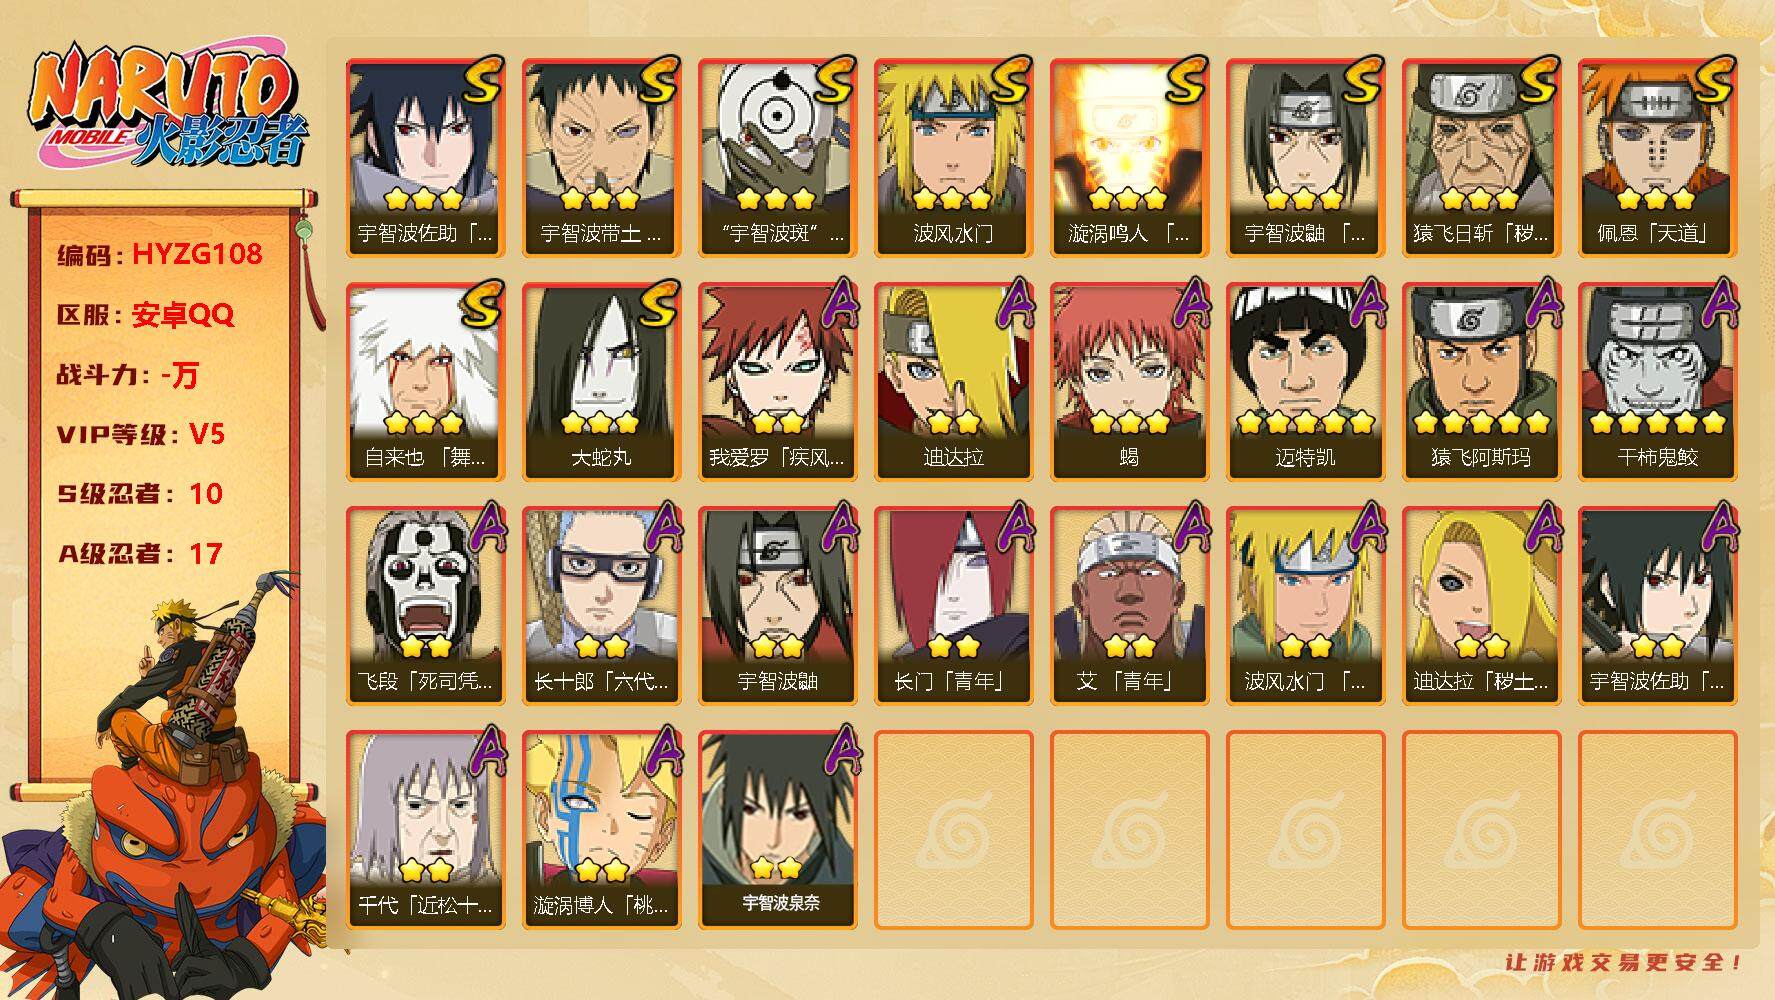Click the A rank badge on 飞段 card
Screen dimensions: 1775x1000
click(483, 529)
